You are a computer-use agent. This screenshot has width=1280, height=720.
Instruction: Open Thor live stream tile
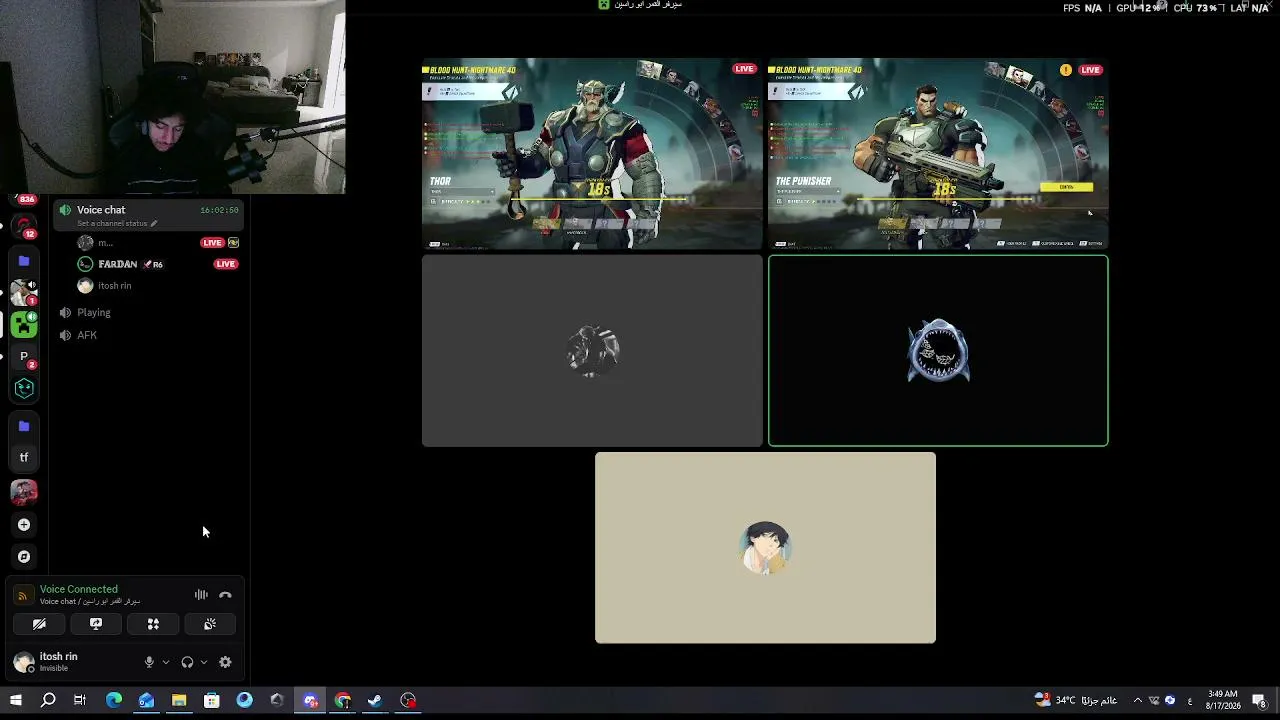pyautogui.click(x=592, y=153)
